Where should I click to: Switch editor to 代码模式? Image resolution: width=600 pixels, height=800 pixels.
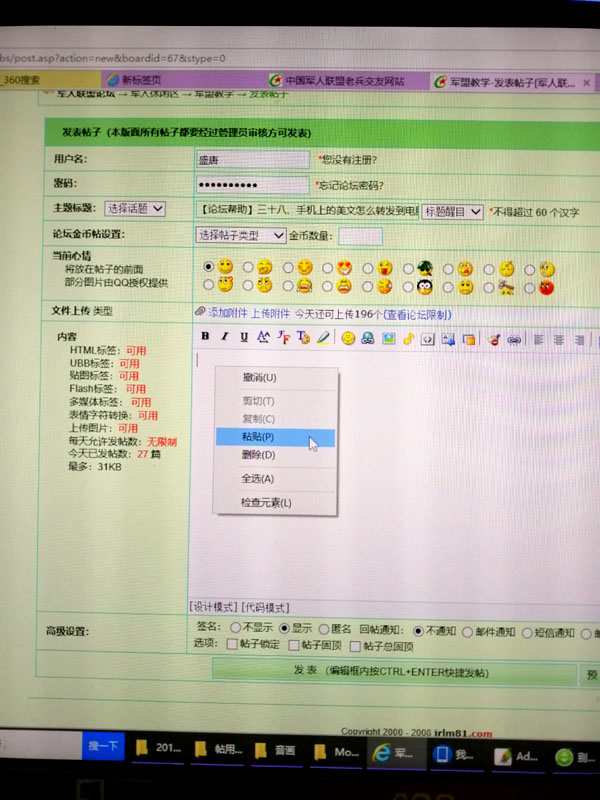pyautogui.click(x=265, y=608)
